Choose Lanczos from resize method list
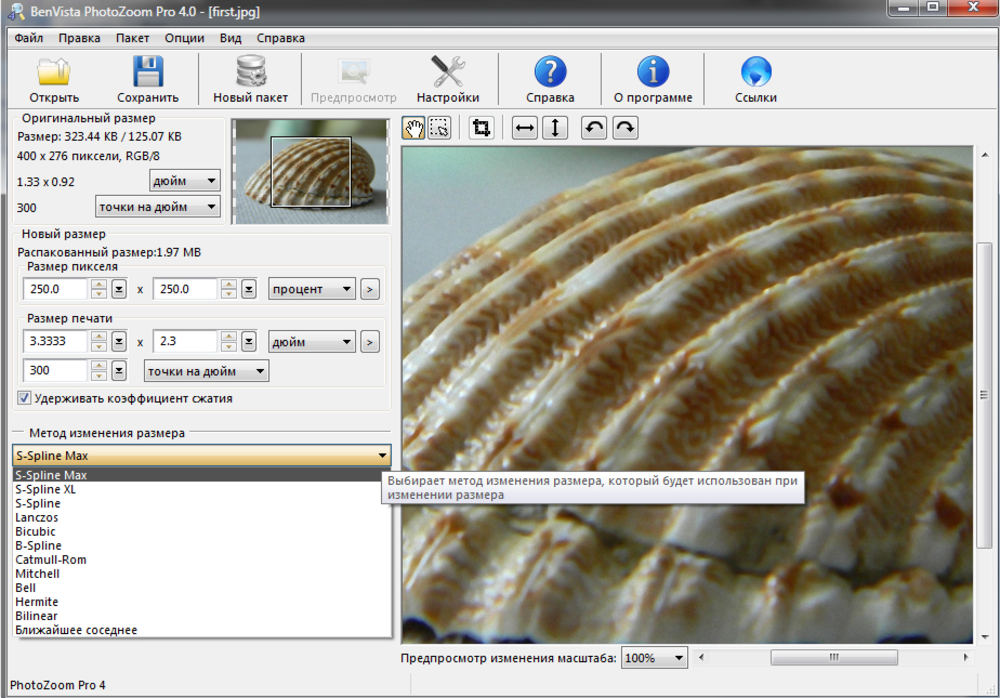 pos(37,518)
